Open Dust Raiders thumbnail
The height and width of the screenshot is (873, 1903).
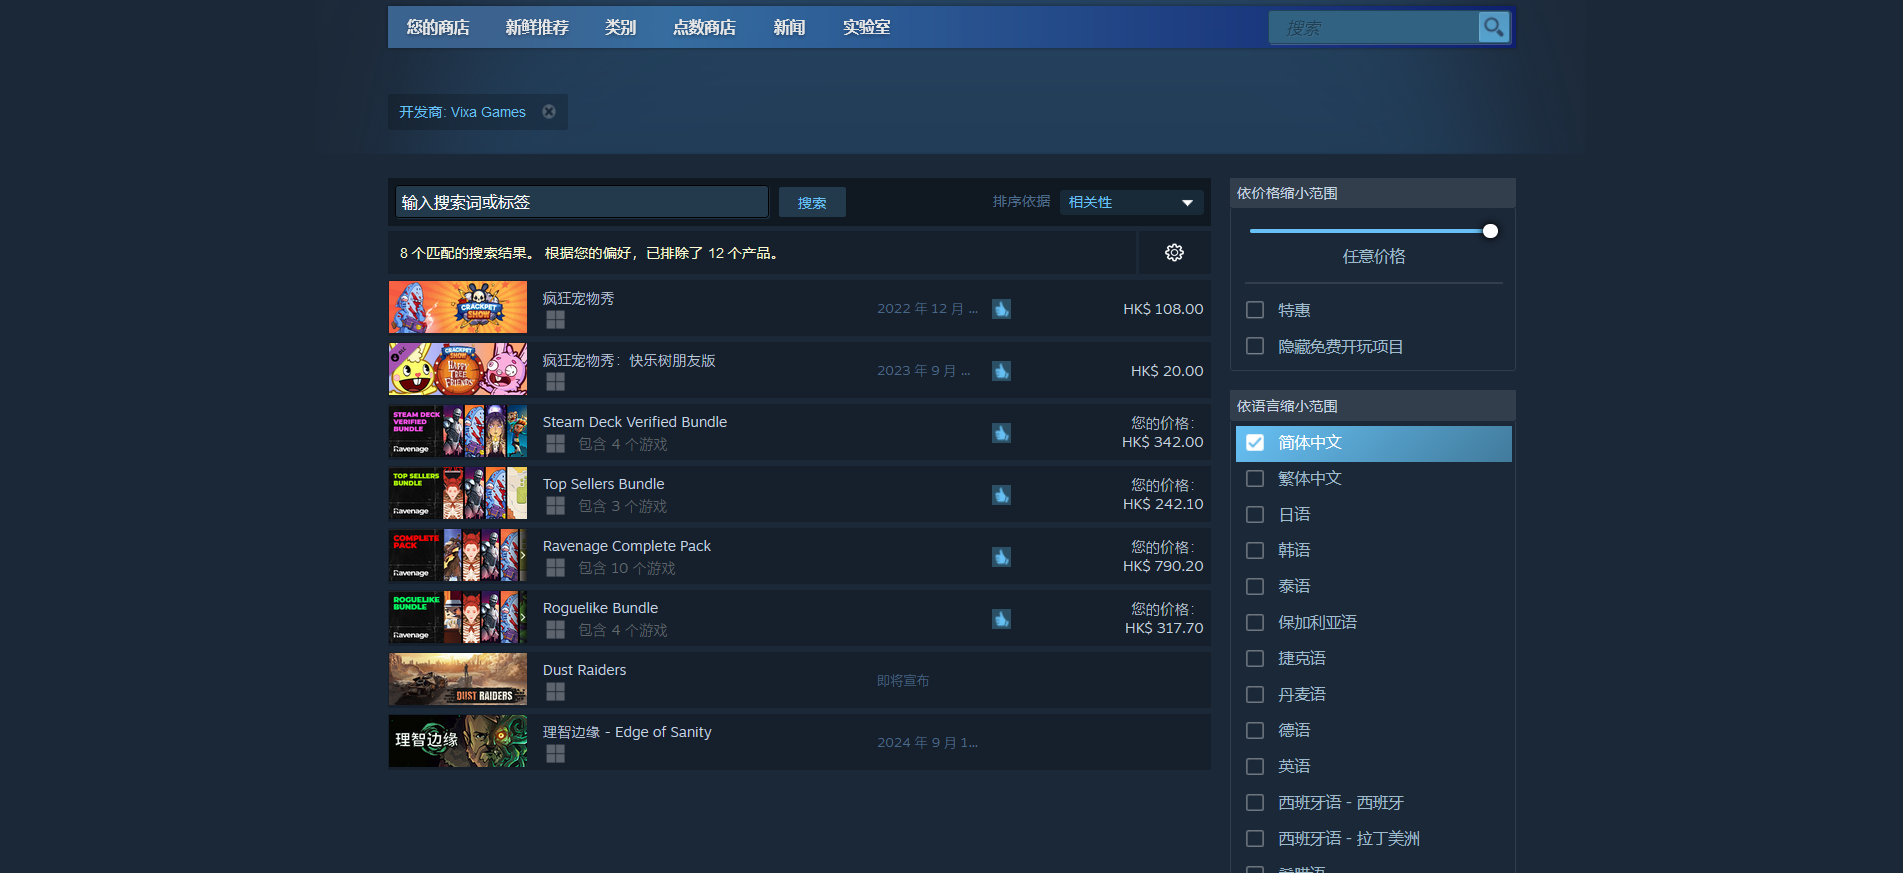tap(458, 679)
